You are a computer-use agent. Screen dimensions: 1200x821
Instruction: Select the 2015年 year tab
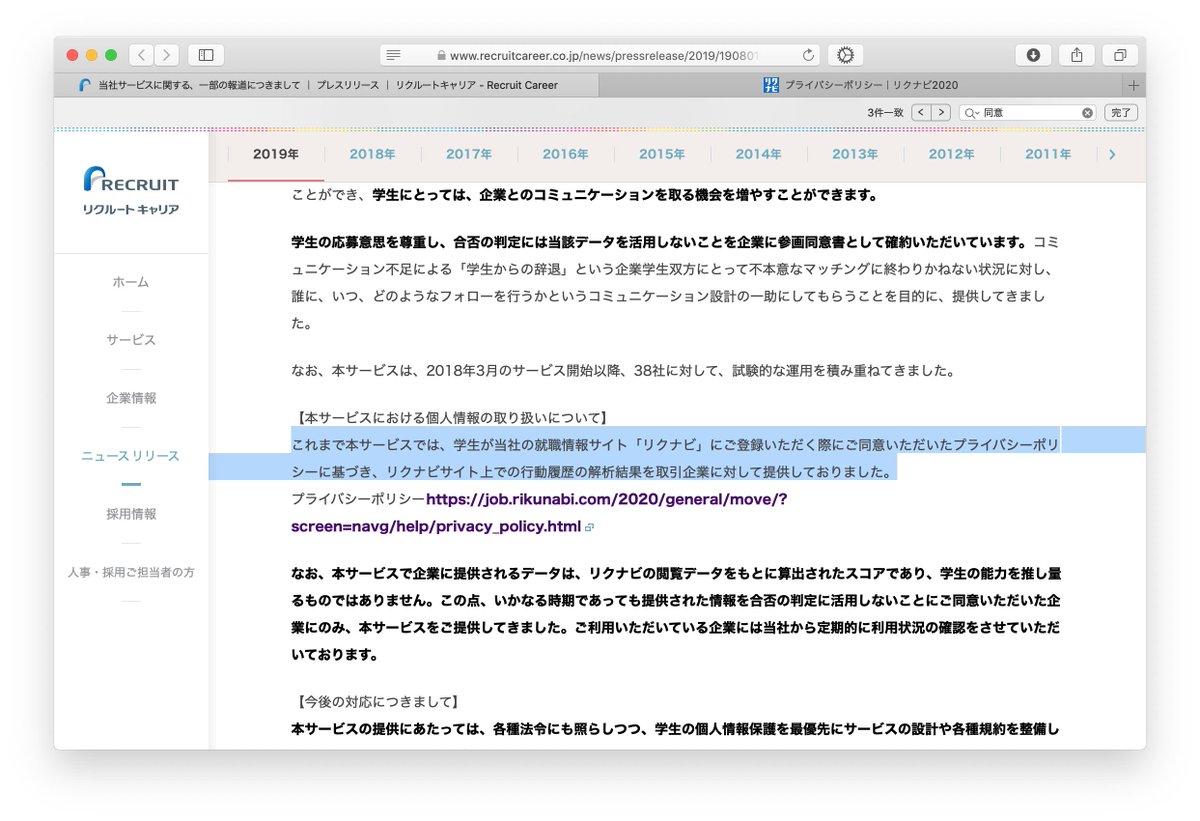click(662, 154)
